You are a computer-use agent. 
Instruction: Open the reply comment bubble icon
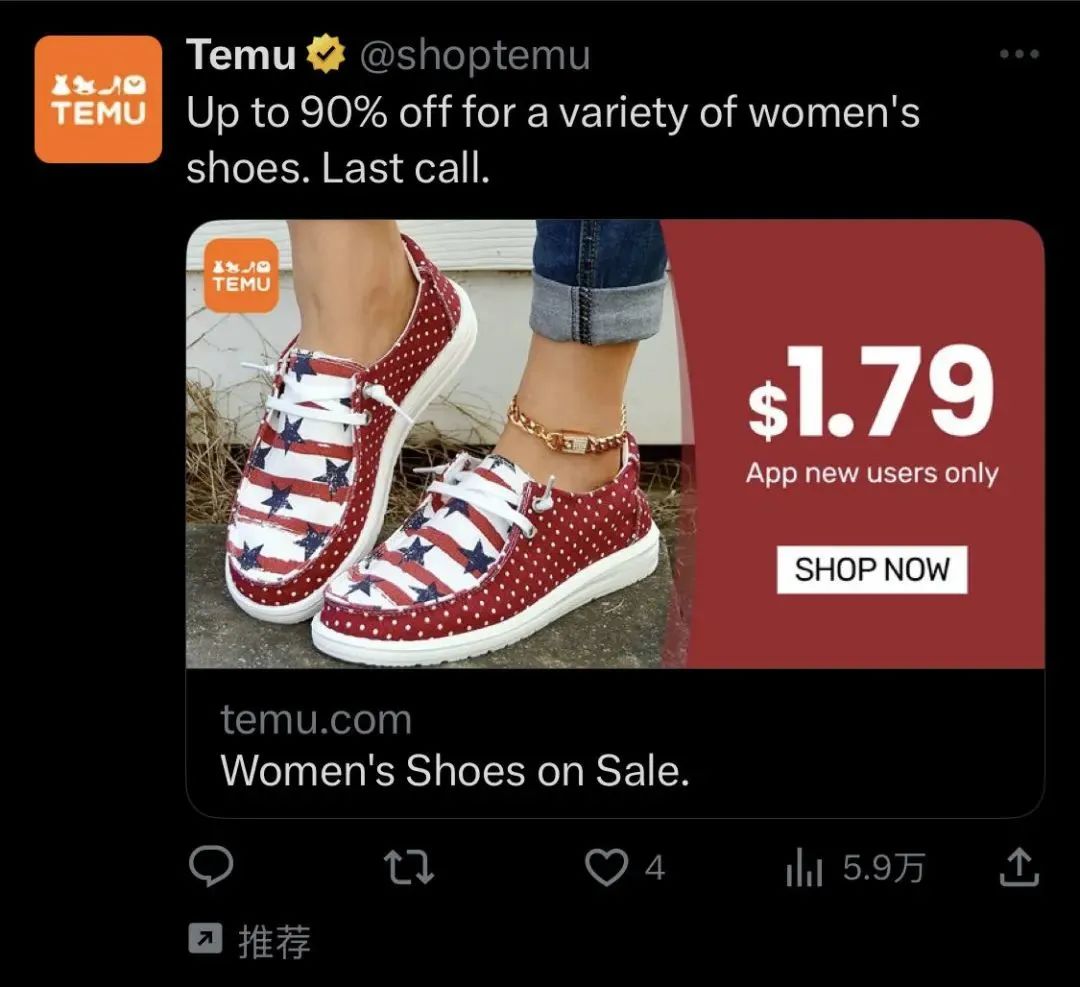coord(211,866)
